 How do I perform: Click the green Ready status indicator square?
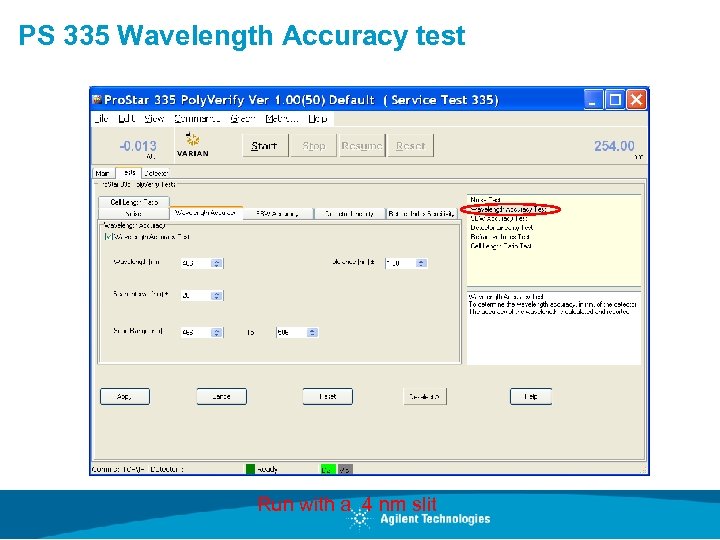(x=250, y=469)
